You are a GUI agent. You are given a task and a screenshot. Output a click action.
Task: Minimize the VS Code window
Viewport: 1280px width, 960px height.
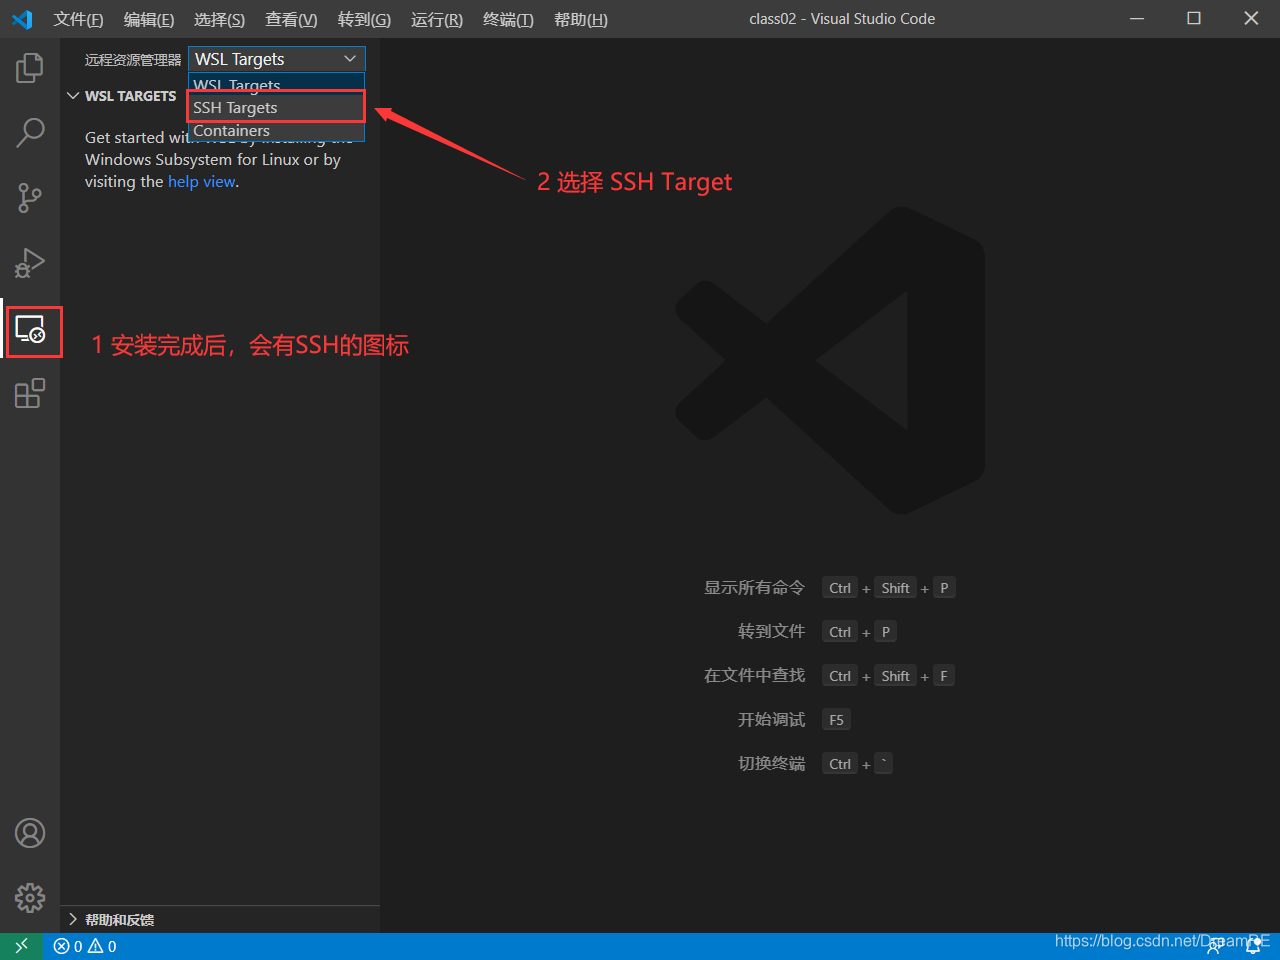click(x=1137, y=19)
